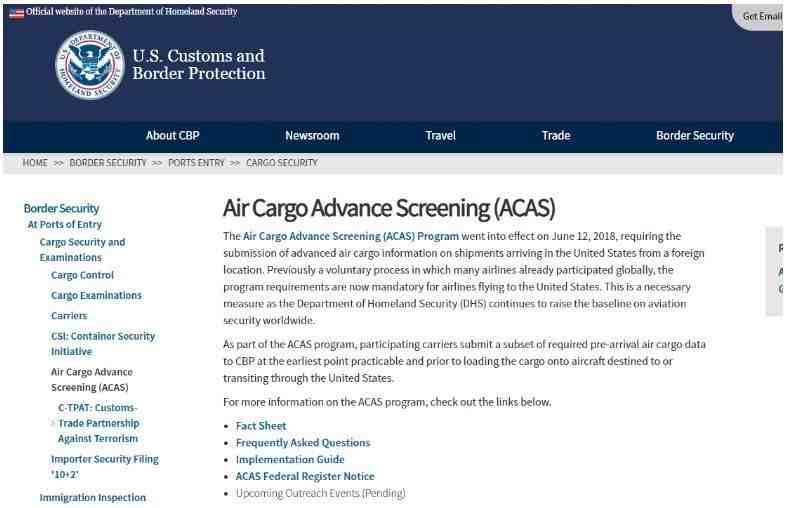Open the Trade menu
Screen dimensions: 787x508
[x=556, y=136]
